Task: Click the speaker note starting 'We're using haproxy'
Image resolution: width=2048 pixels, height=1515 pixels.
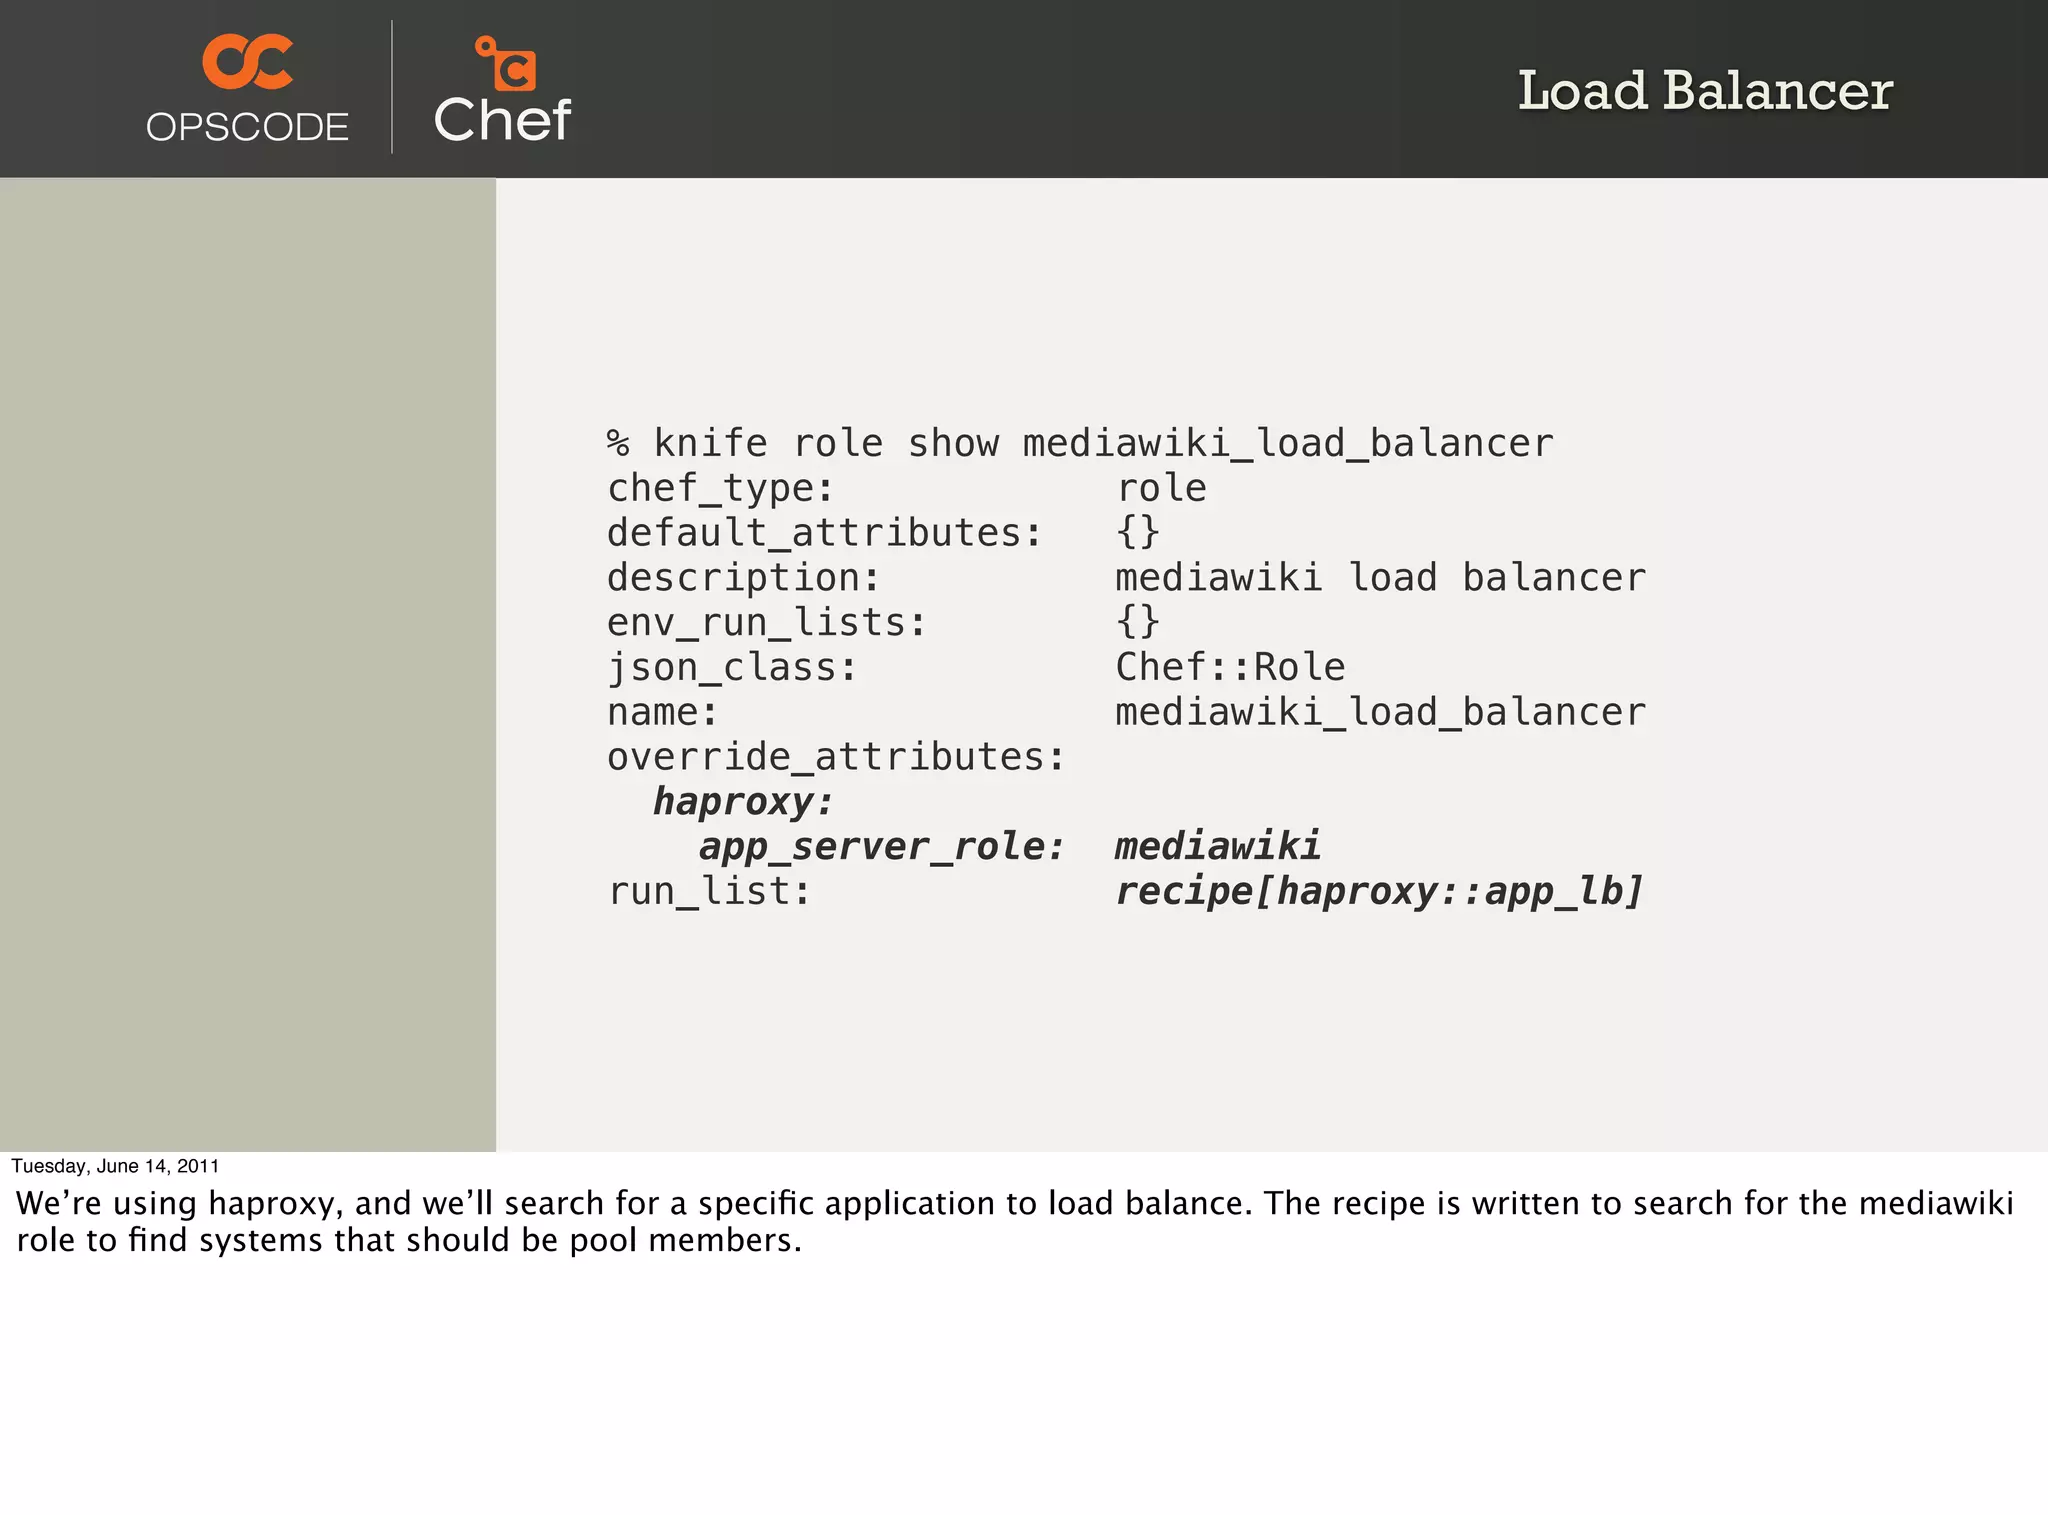Action: point(1014,1221)
